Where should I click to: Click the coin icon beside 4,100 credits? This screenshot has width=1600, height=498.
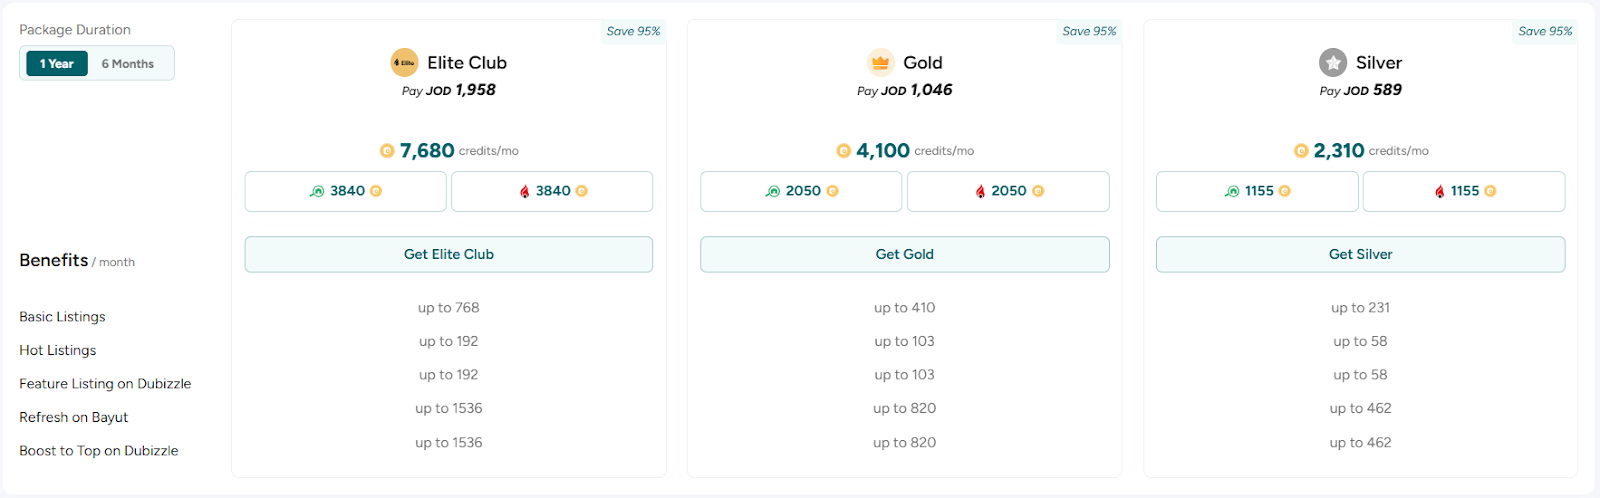tap(843, 151)
